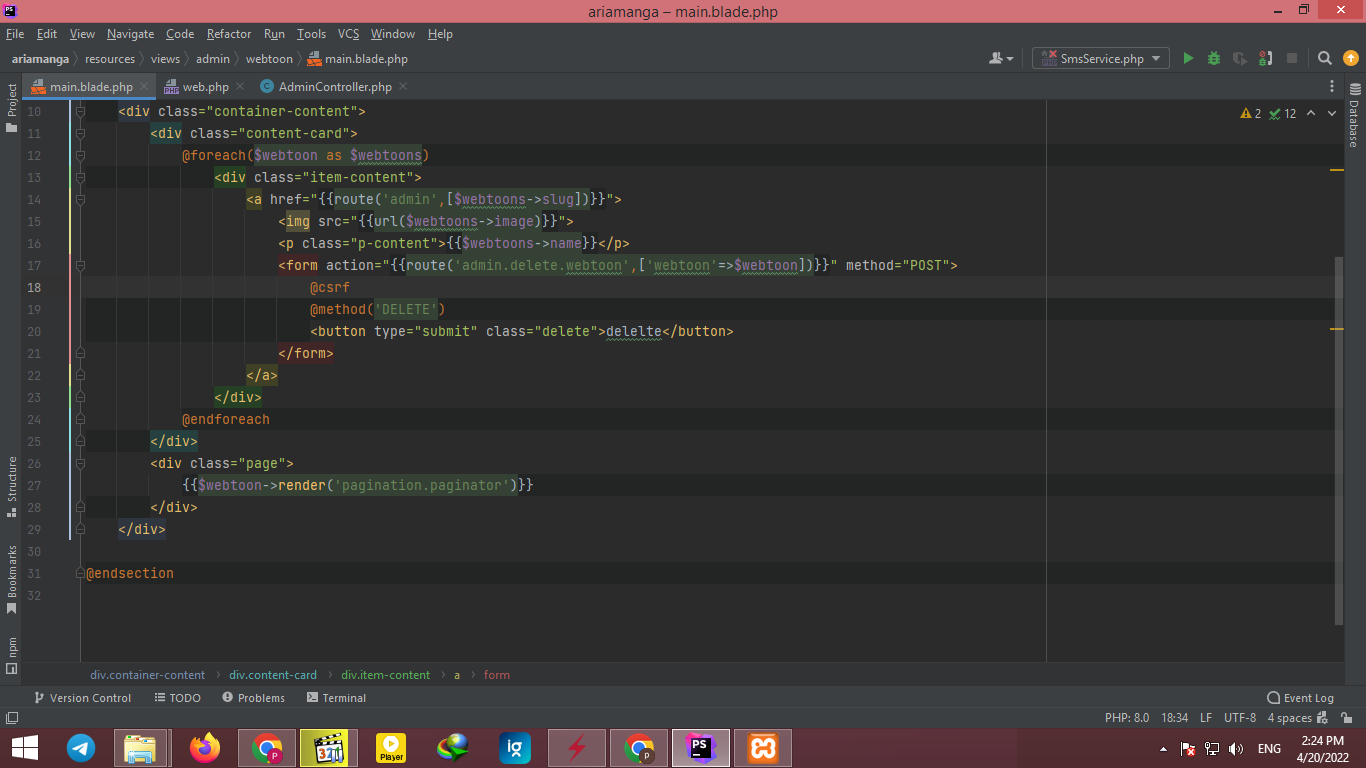Expand the Code With Me user dropdown

pos(1001,59)
